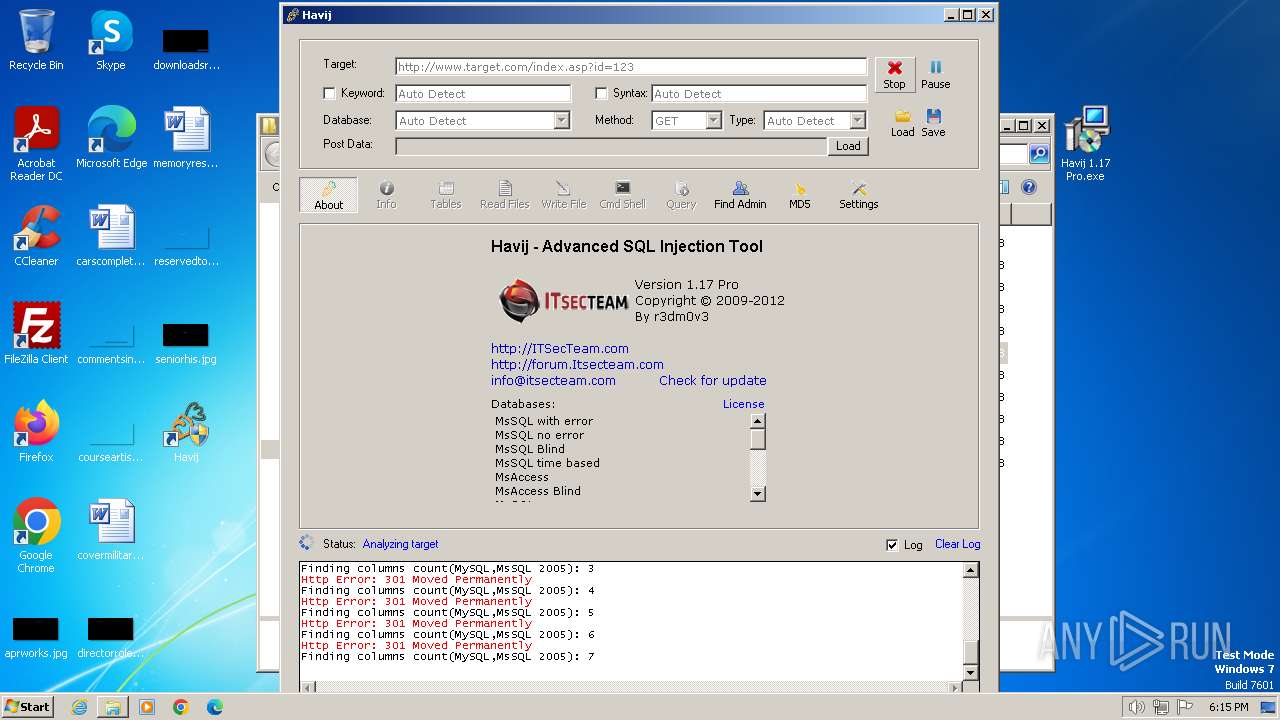Open the http://ITSecTeam.com link
This screenshot has width=1280, height=720.
coord(559,348)
